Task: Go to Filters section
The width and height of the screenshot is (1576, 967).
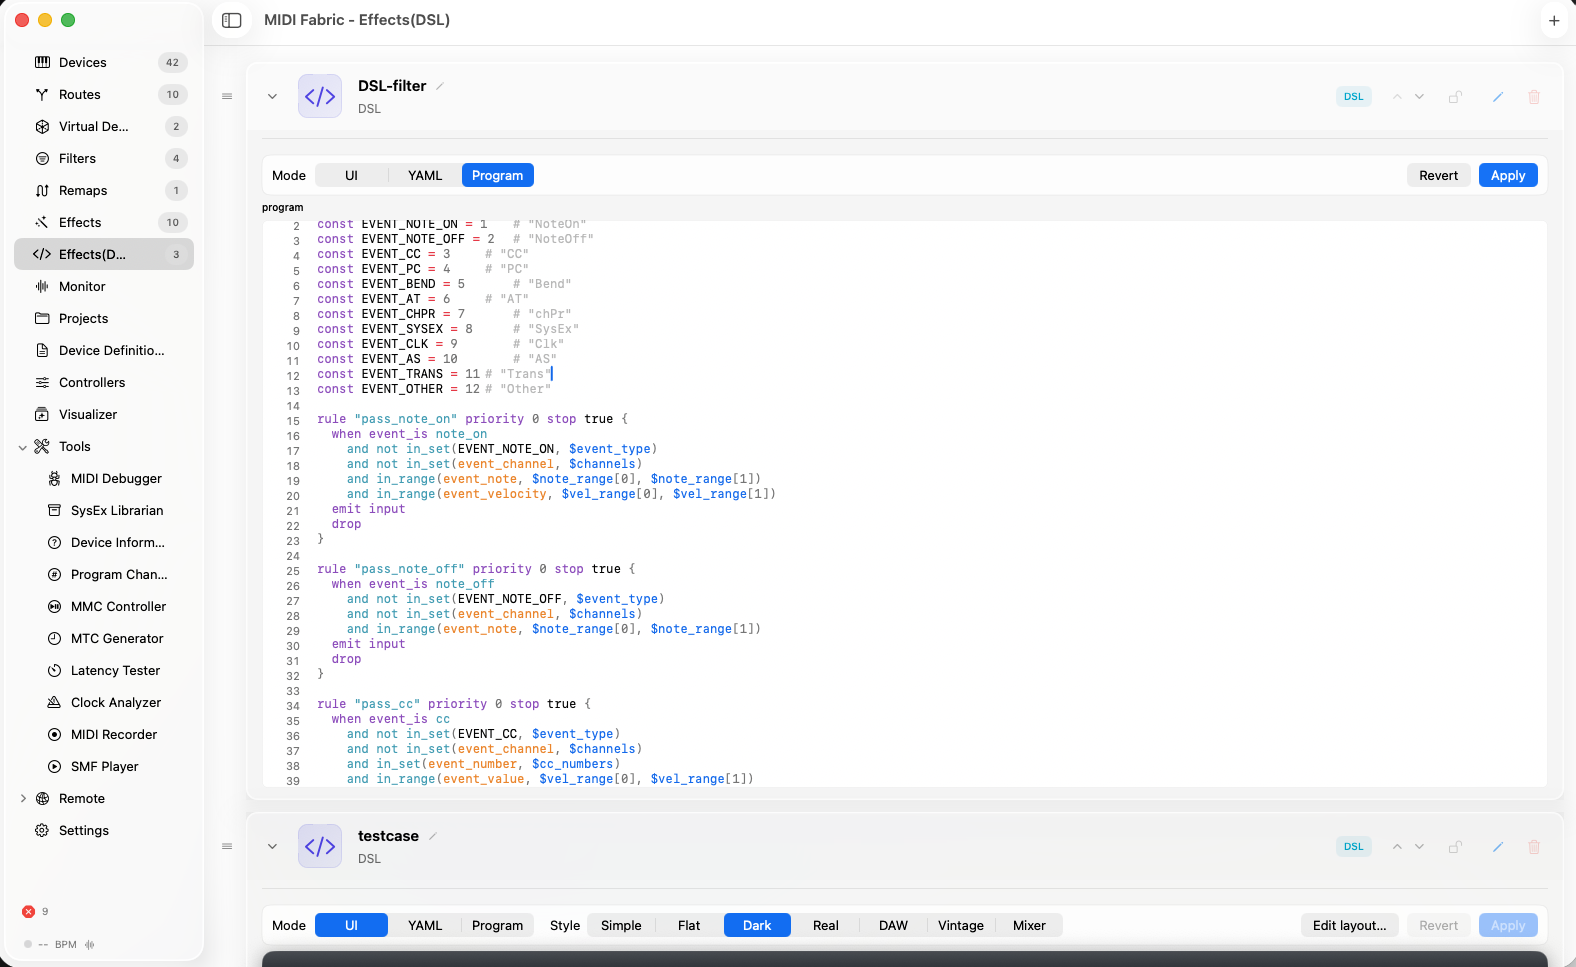Action: 104,158
